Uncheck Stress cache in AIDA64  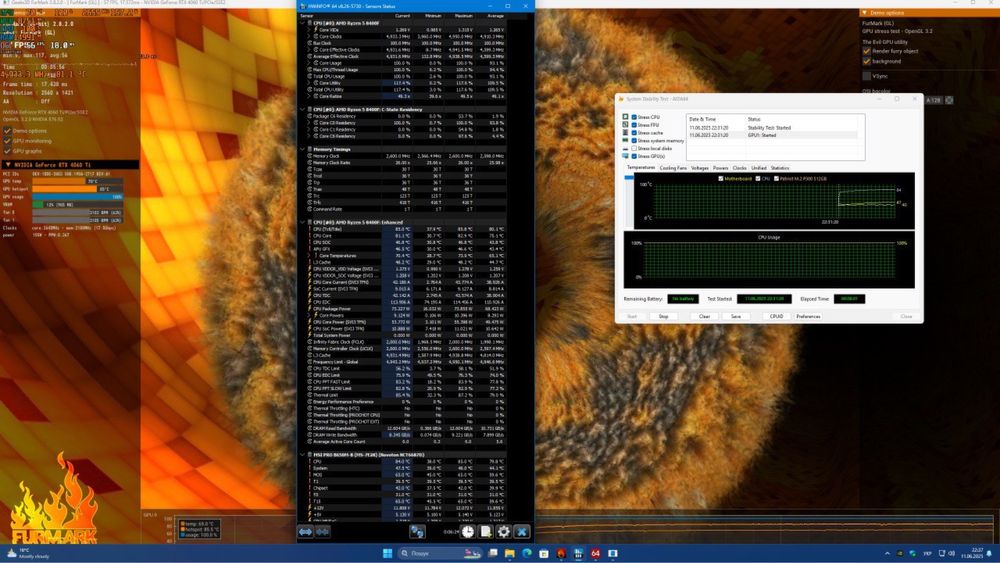[634, 133]
